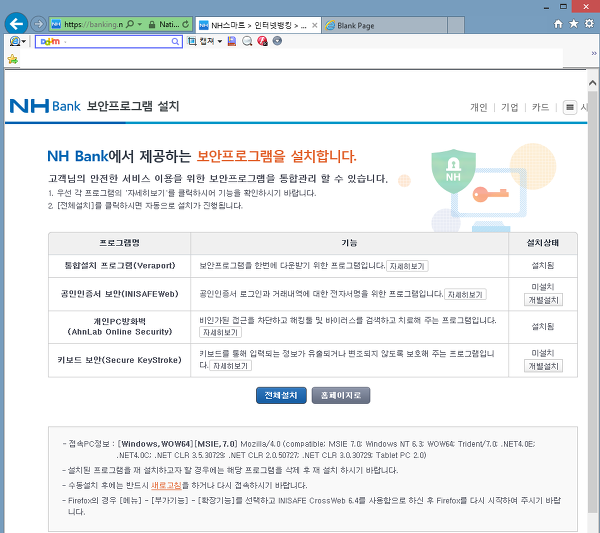Click the red save-book toolbar icon
The width and height of the screenshot is (600, 533).
[x=232, y=41]
